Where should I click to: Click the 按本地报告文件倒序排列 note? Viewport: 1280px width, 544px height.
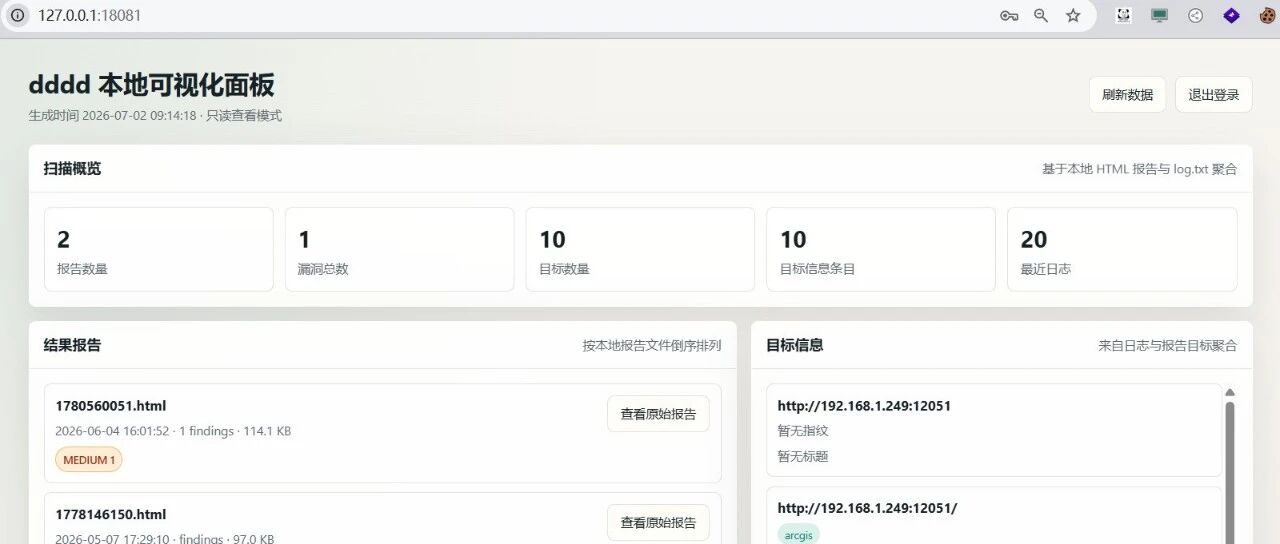tap(652, 346)
